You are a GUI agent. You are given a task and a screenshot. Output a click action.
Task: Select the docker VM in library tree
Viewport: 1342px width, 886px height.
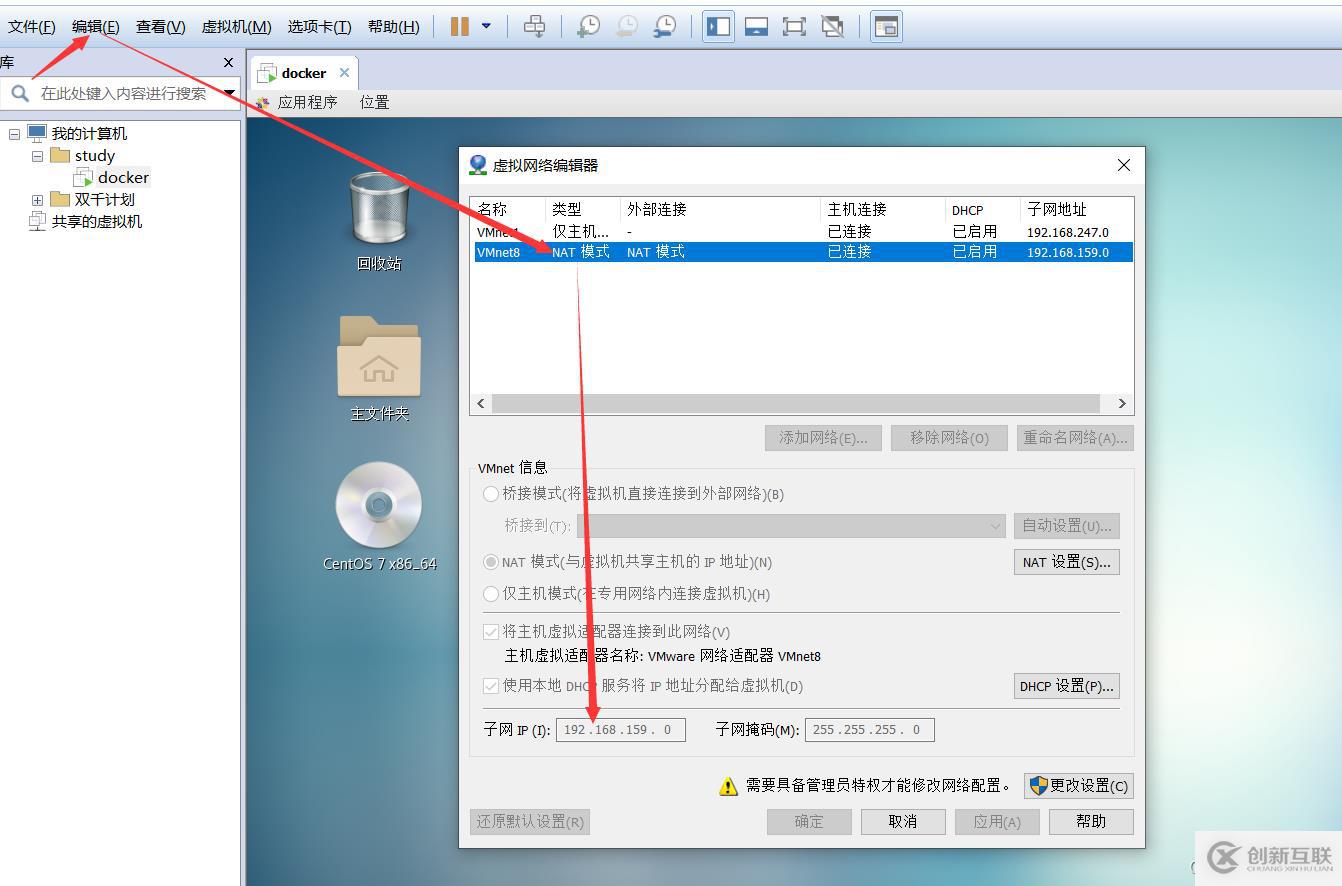pos(112,177)
